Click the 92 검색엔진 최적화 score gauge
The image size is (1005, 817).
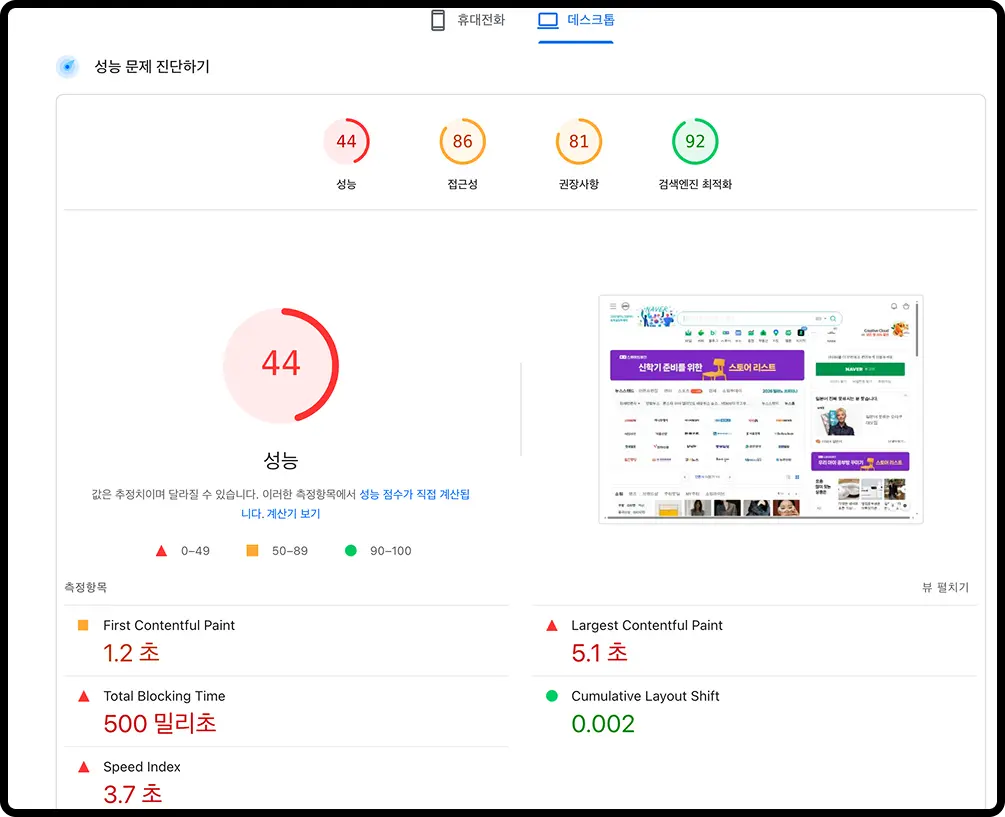(x=695, y=141)
